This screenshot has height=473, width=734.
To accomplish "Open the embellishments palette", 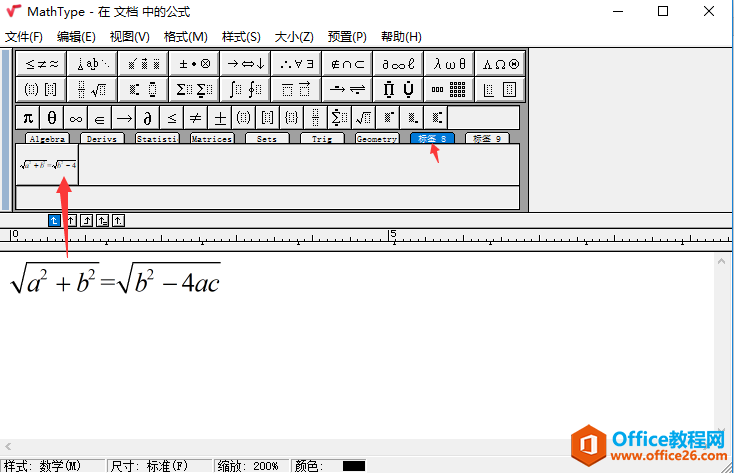I will tap(143, 64).
